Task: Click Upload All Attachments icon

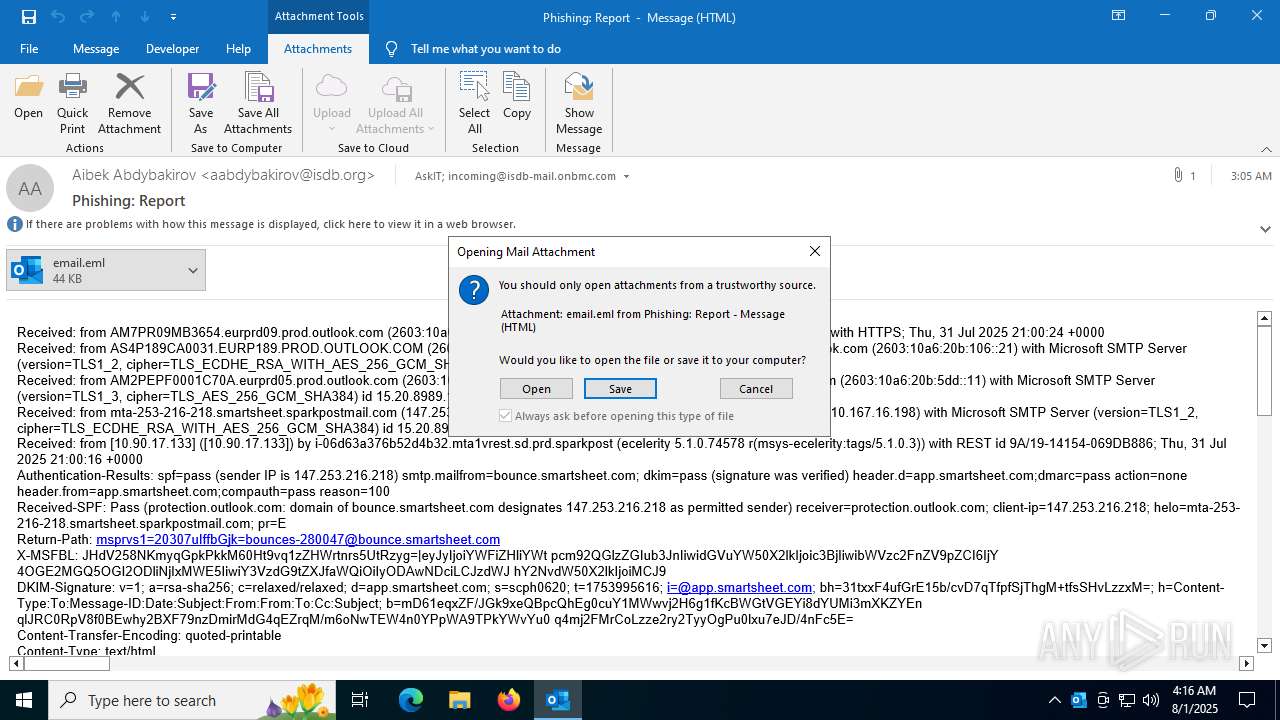Action: click(395, 103)
